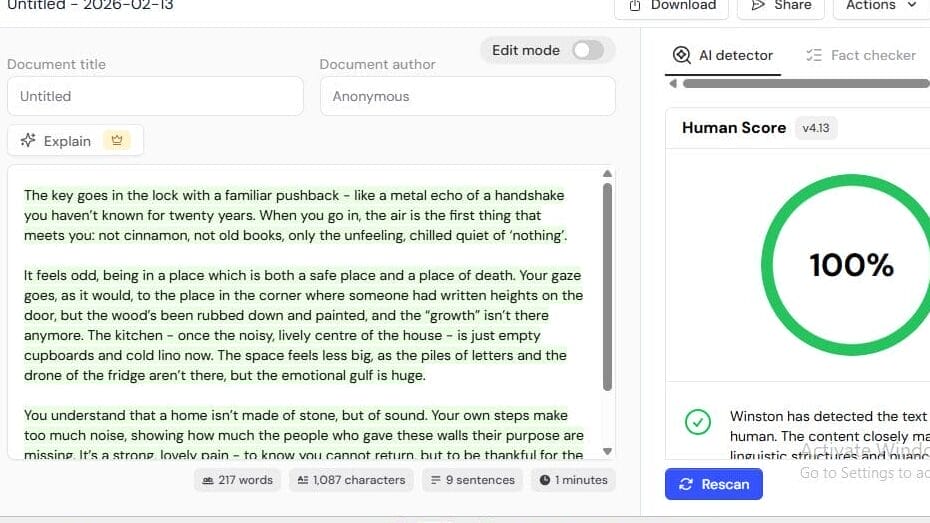Screen dimensions: 930x523
Task: Click the crown premium icon beside Explain
Action: 118,141
